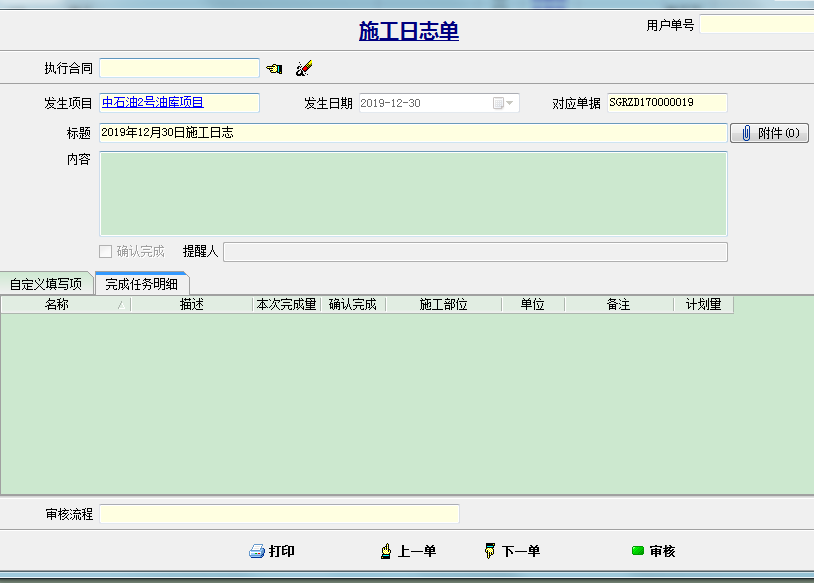Click the 标题 title input field

pos(413,133)
